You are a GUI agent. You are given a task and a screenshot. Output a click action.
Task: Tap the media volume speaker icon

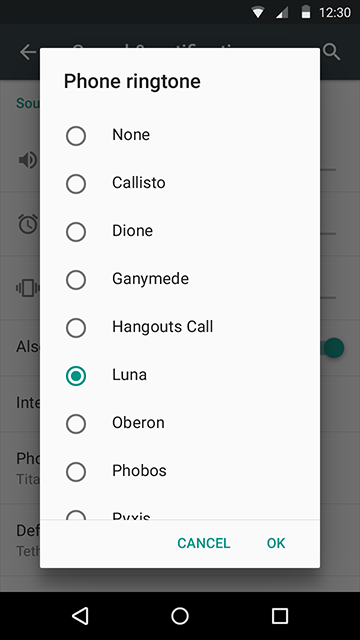29,160
